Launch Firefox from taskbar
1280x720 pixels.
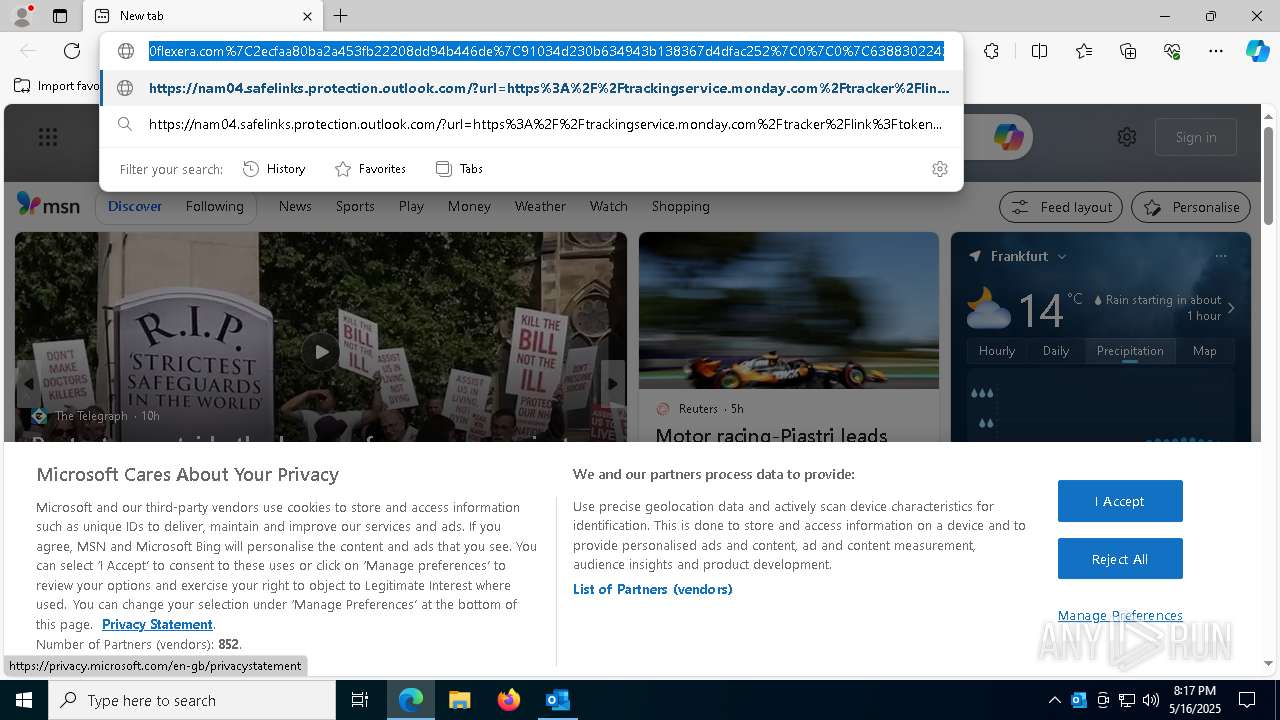click(509, 700)
